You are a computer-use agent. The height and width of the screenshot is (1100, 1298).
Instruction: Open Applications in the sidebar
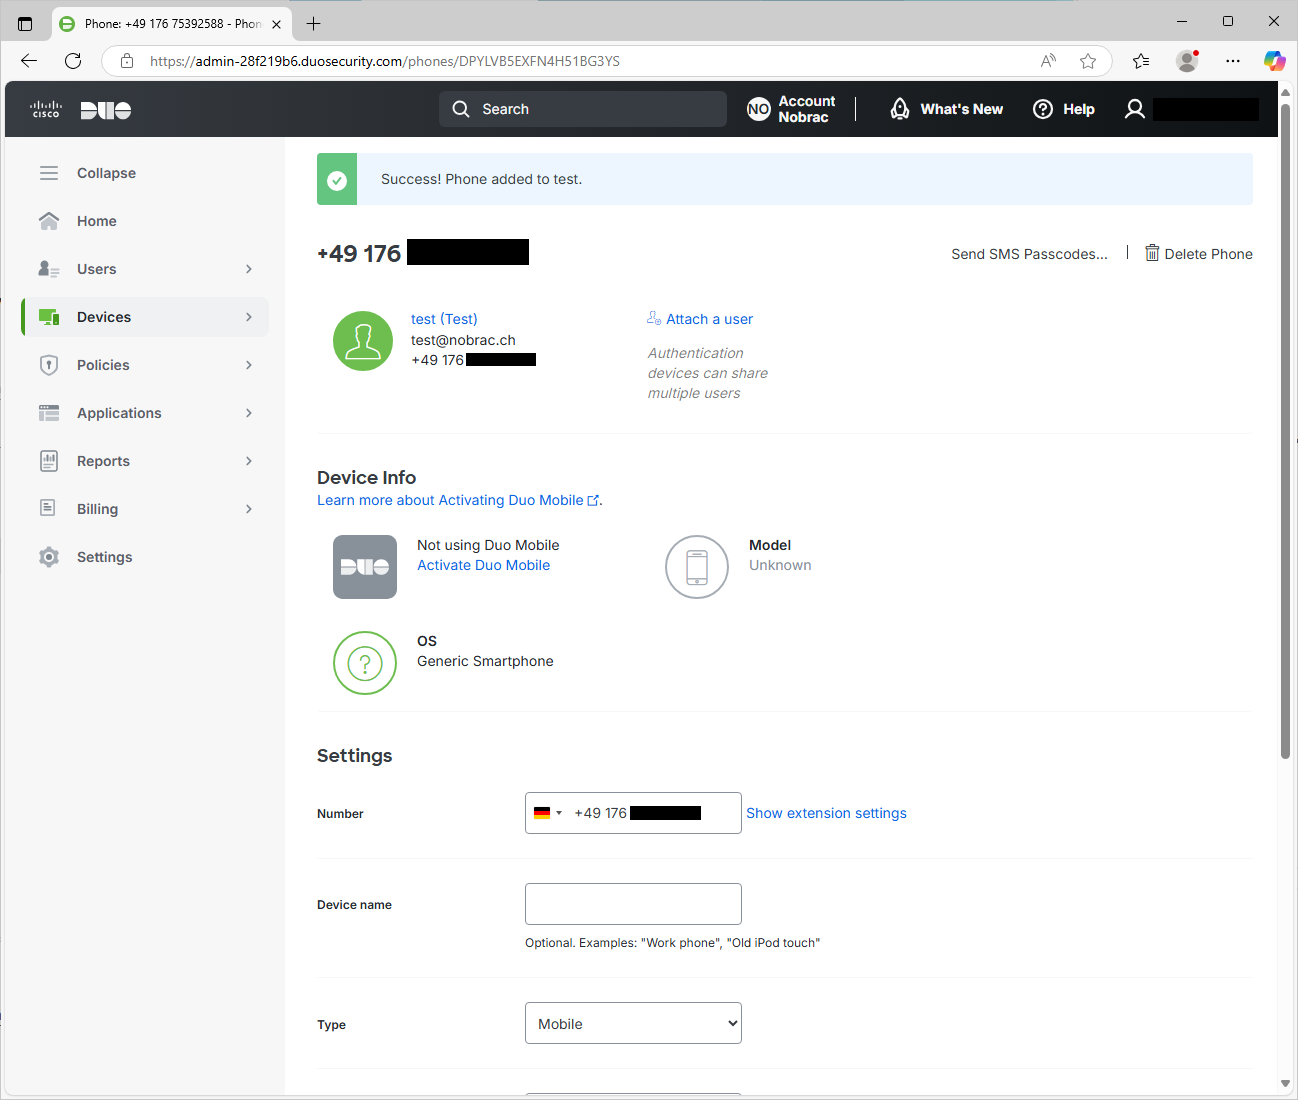pyautogui.click(x=145, y=413)
